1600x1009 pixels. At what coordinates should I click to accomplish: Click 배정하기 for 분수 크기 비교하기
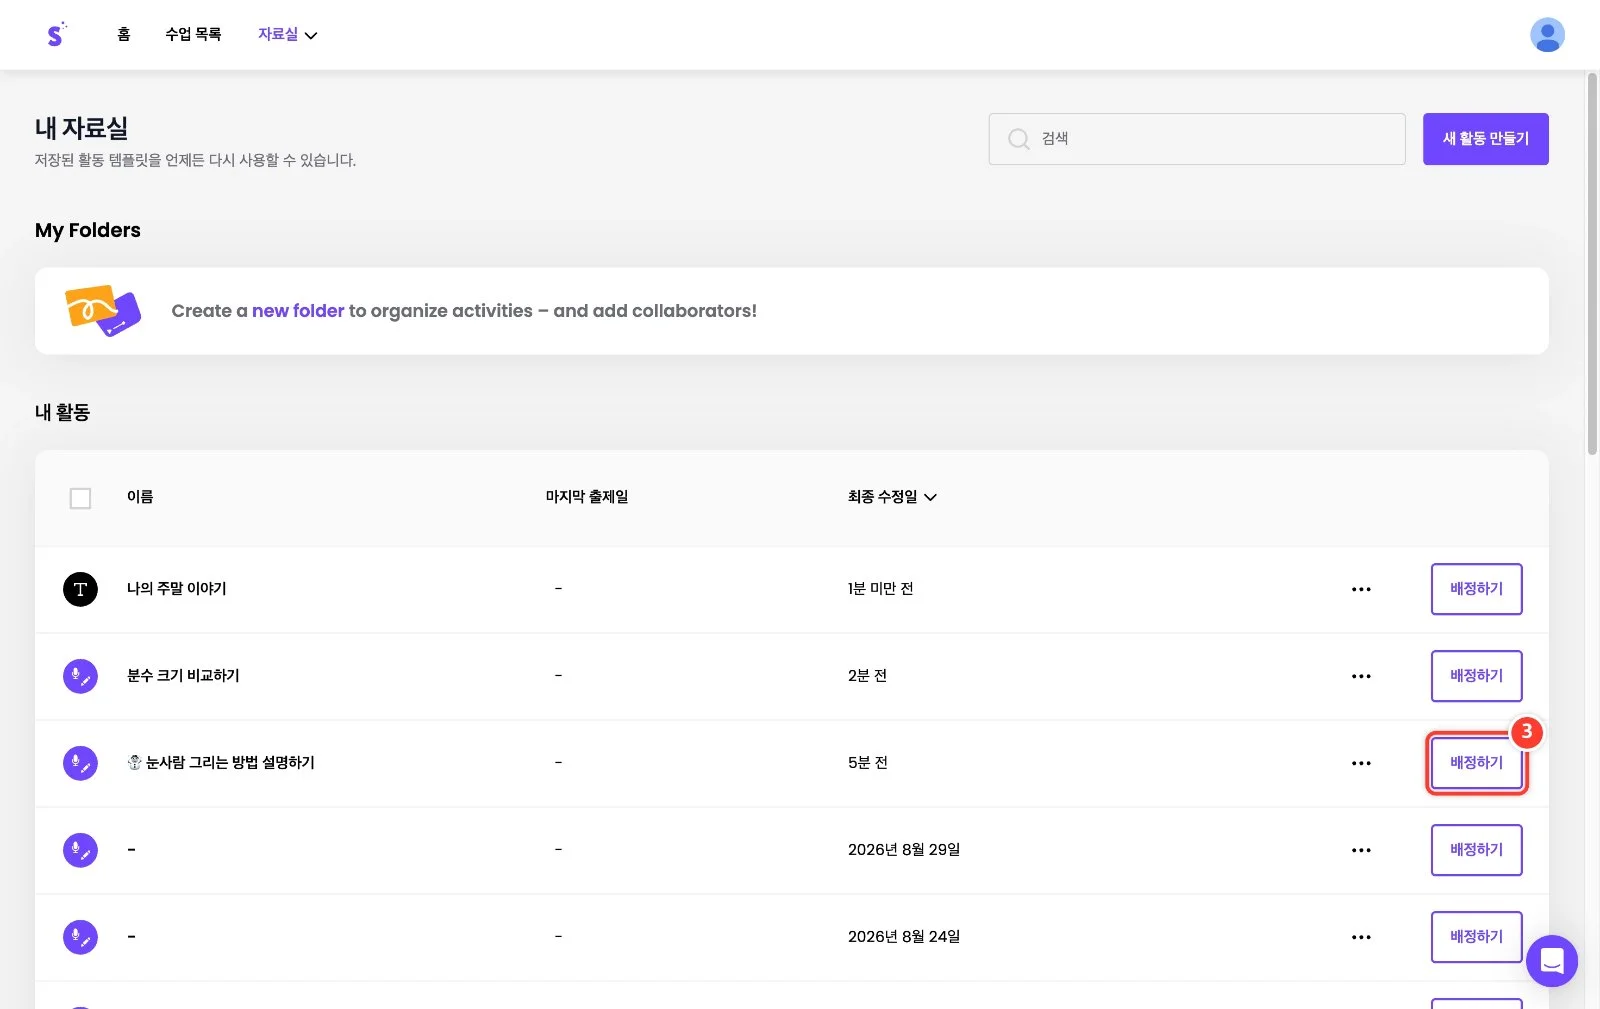click(1476, 676)
